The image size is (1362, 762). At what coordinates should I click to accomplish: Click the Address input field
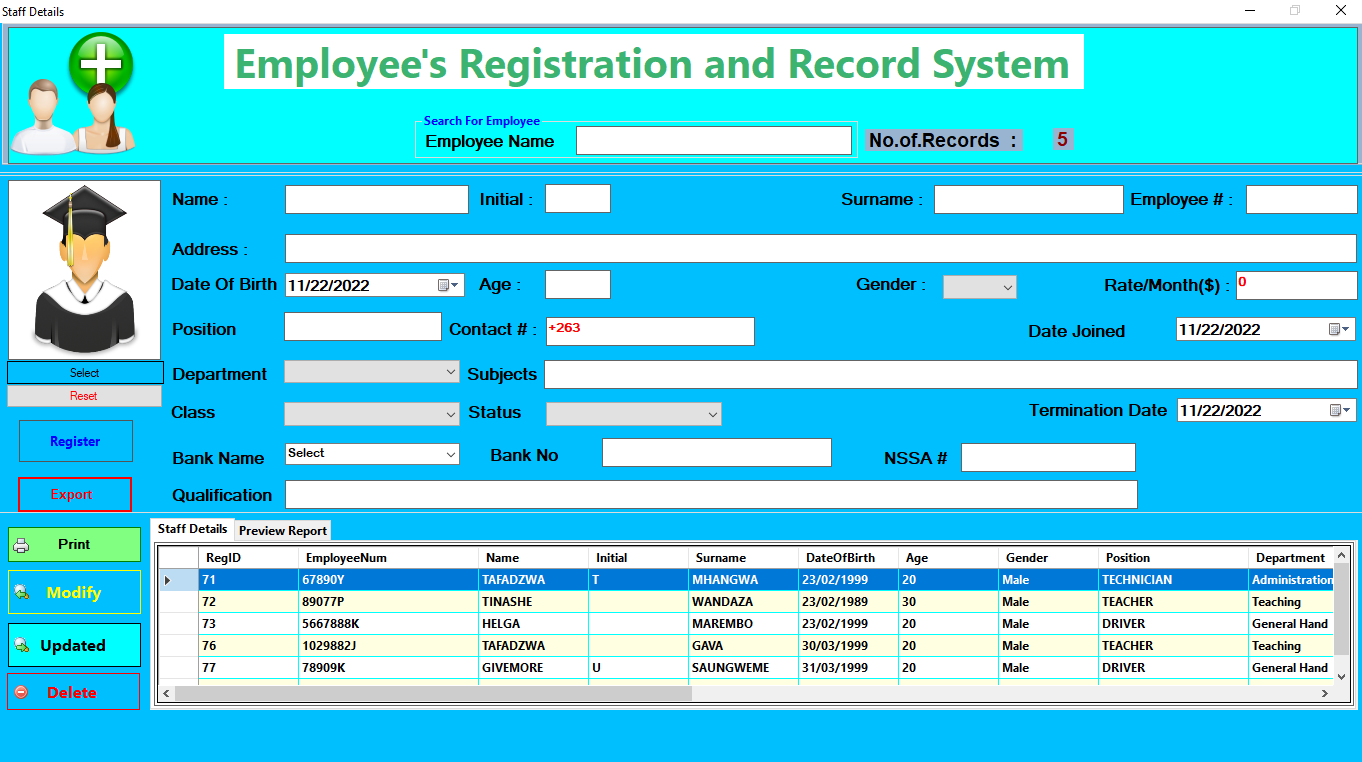click(821, 248)
